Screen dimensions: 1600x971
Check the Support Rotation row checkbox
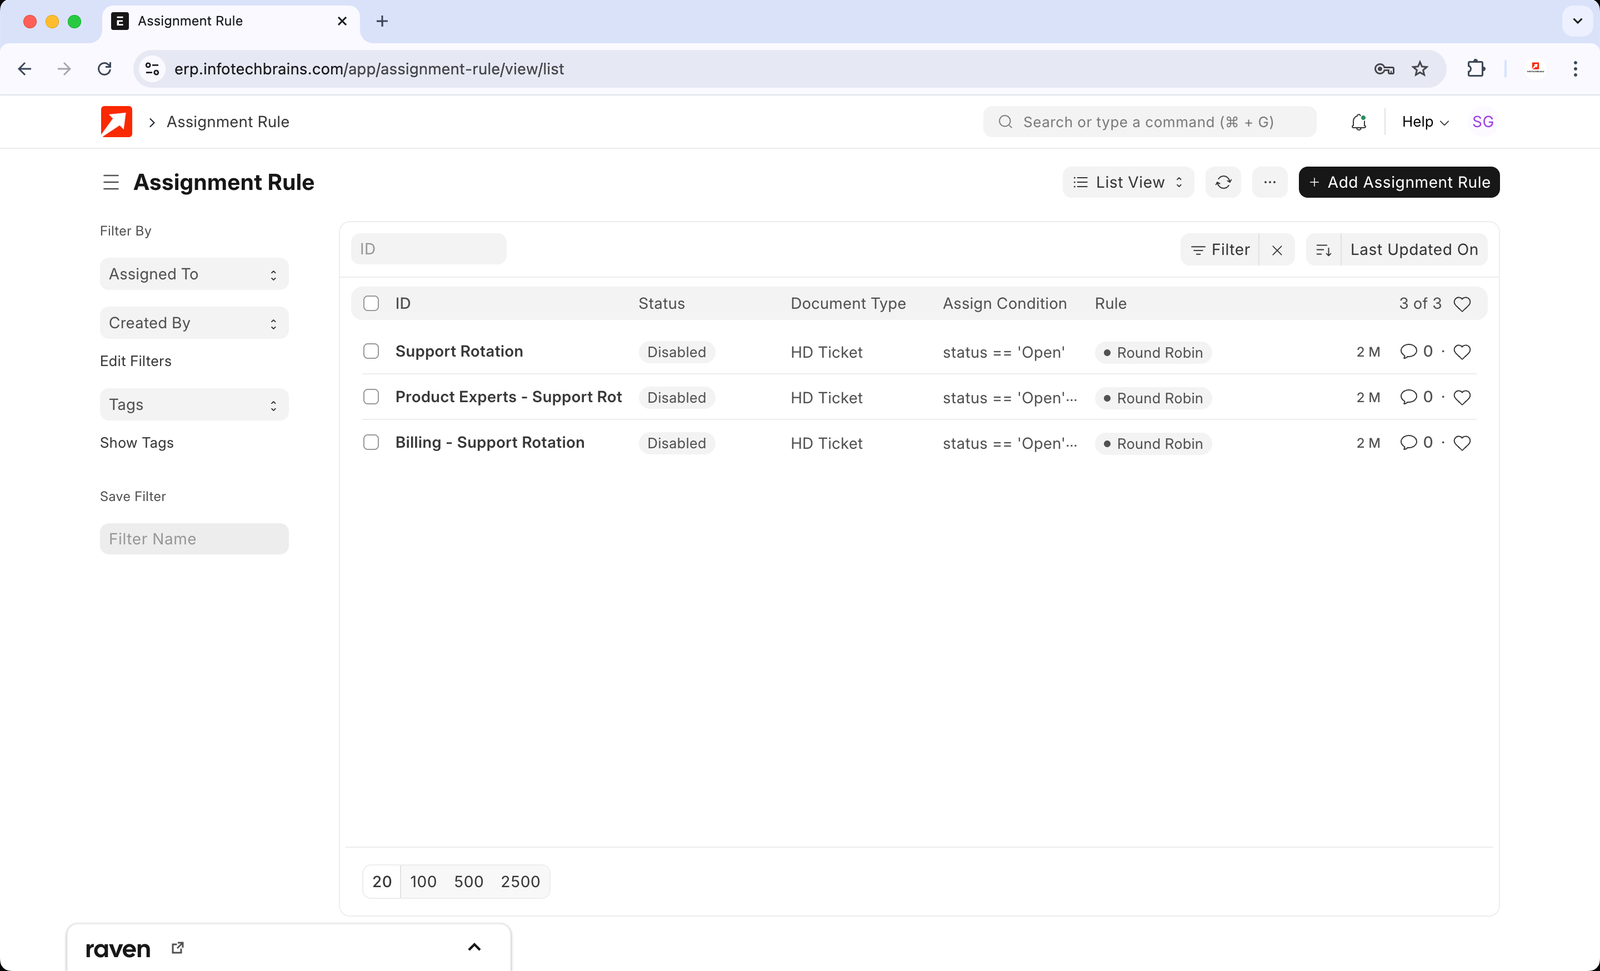[371, 352]
